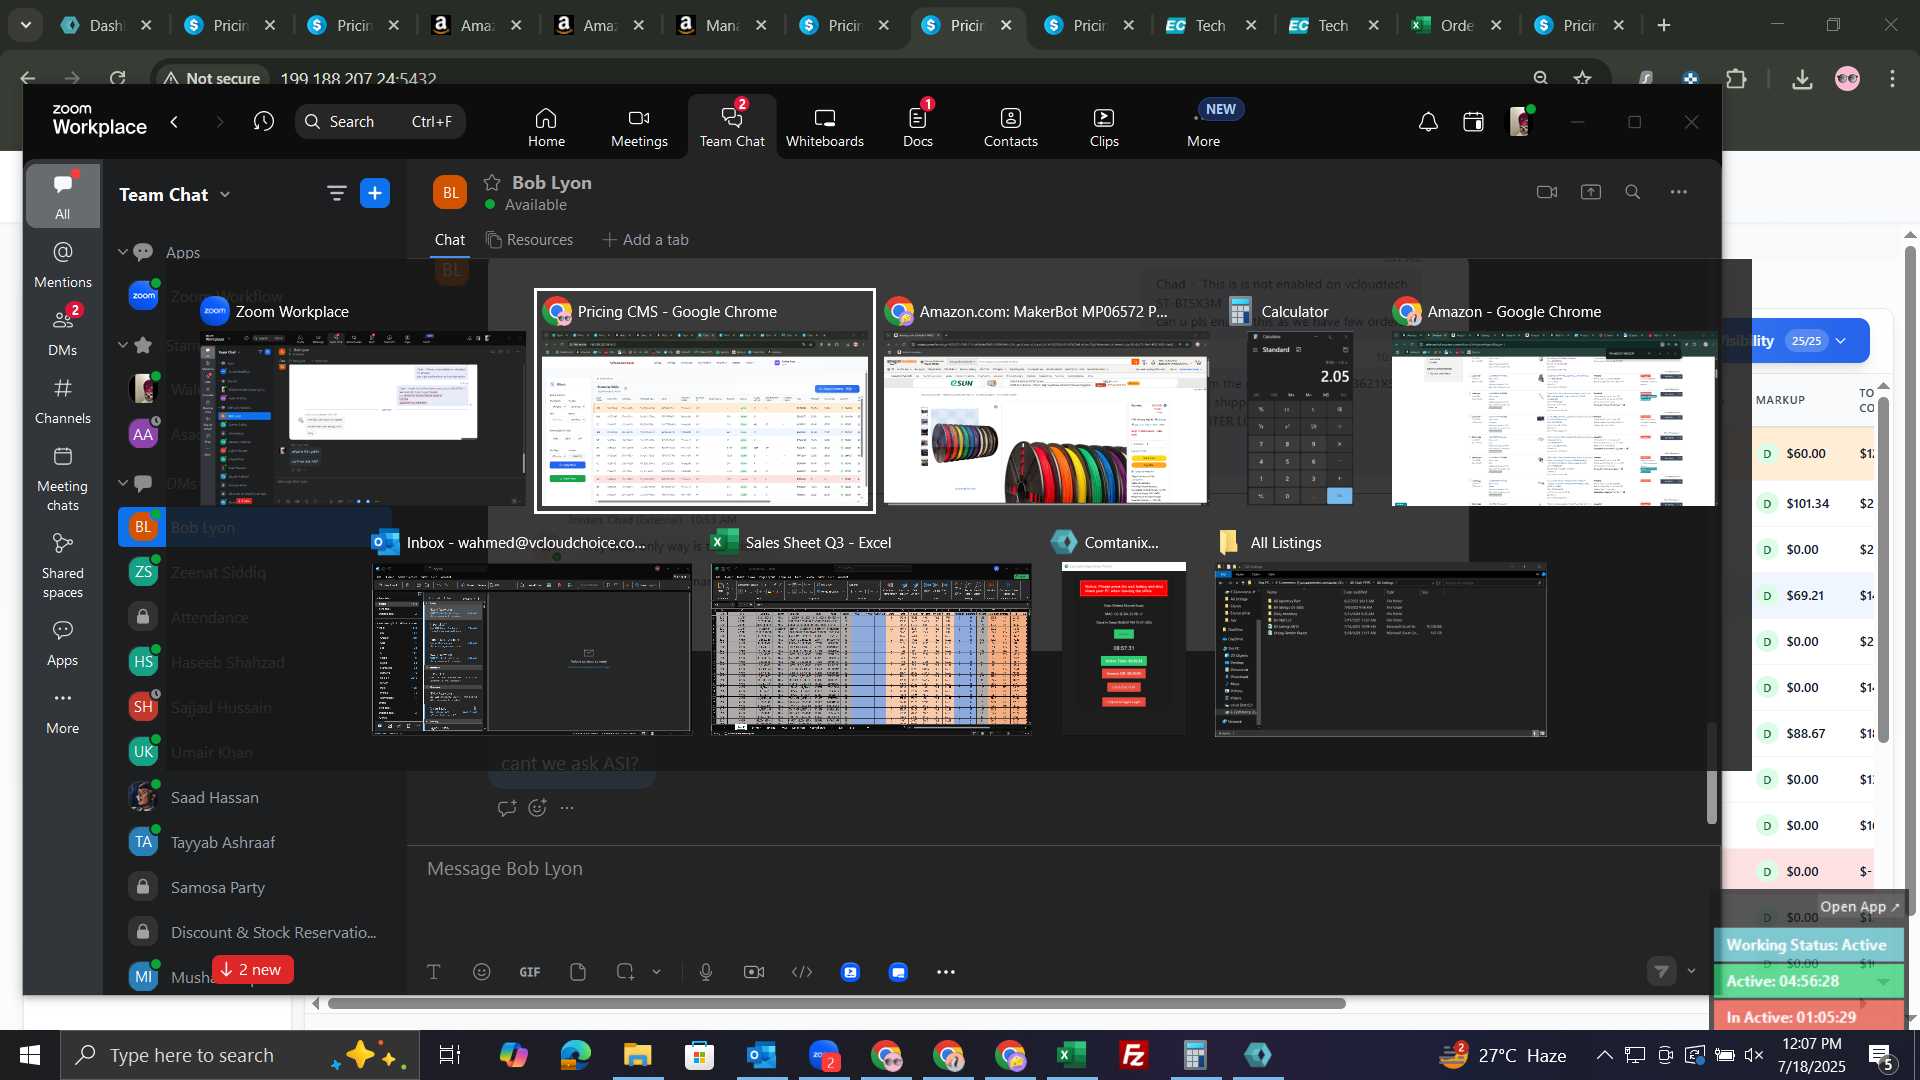This screenshot has width=1920, height=1080.
Task: Insert a code snippet
Action: (x=802, y=972)
